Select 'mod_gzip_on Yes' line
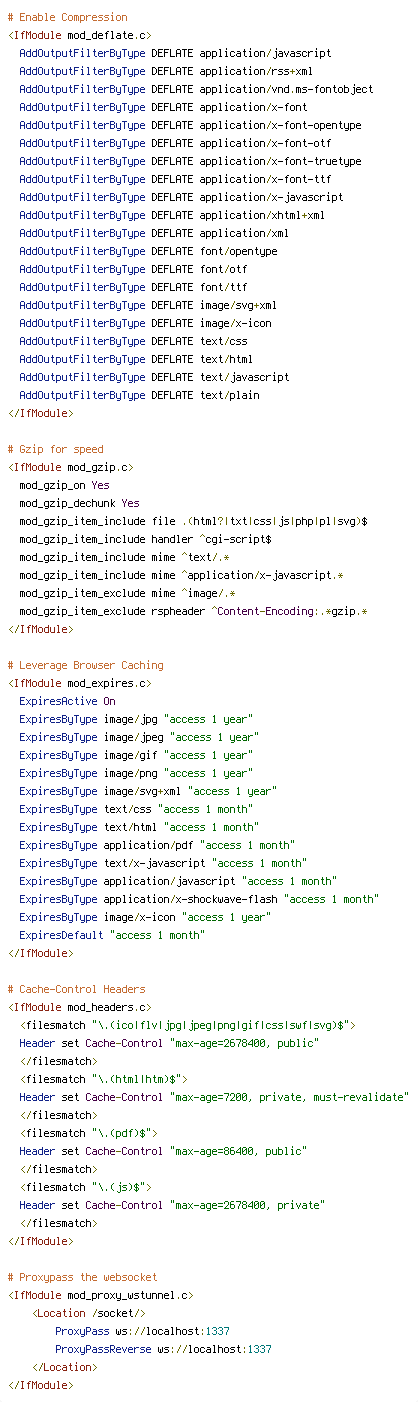Viewport: 418px width, 1402px height. (x=64, y=485)
